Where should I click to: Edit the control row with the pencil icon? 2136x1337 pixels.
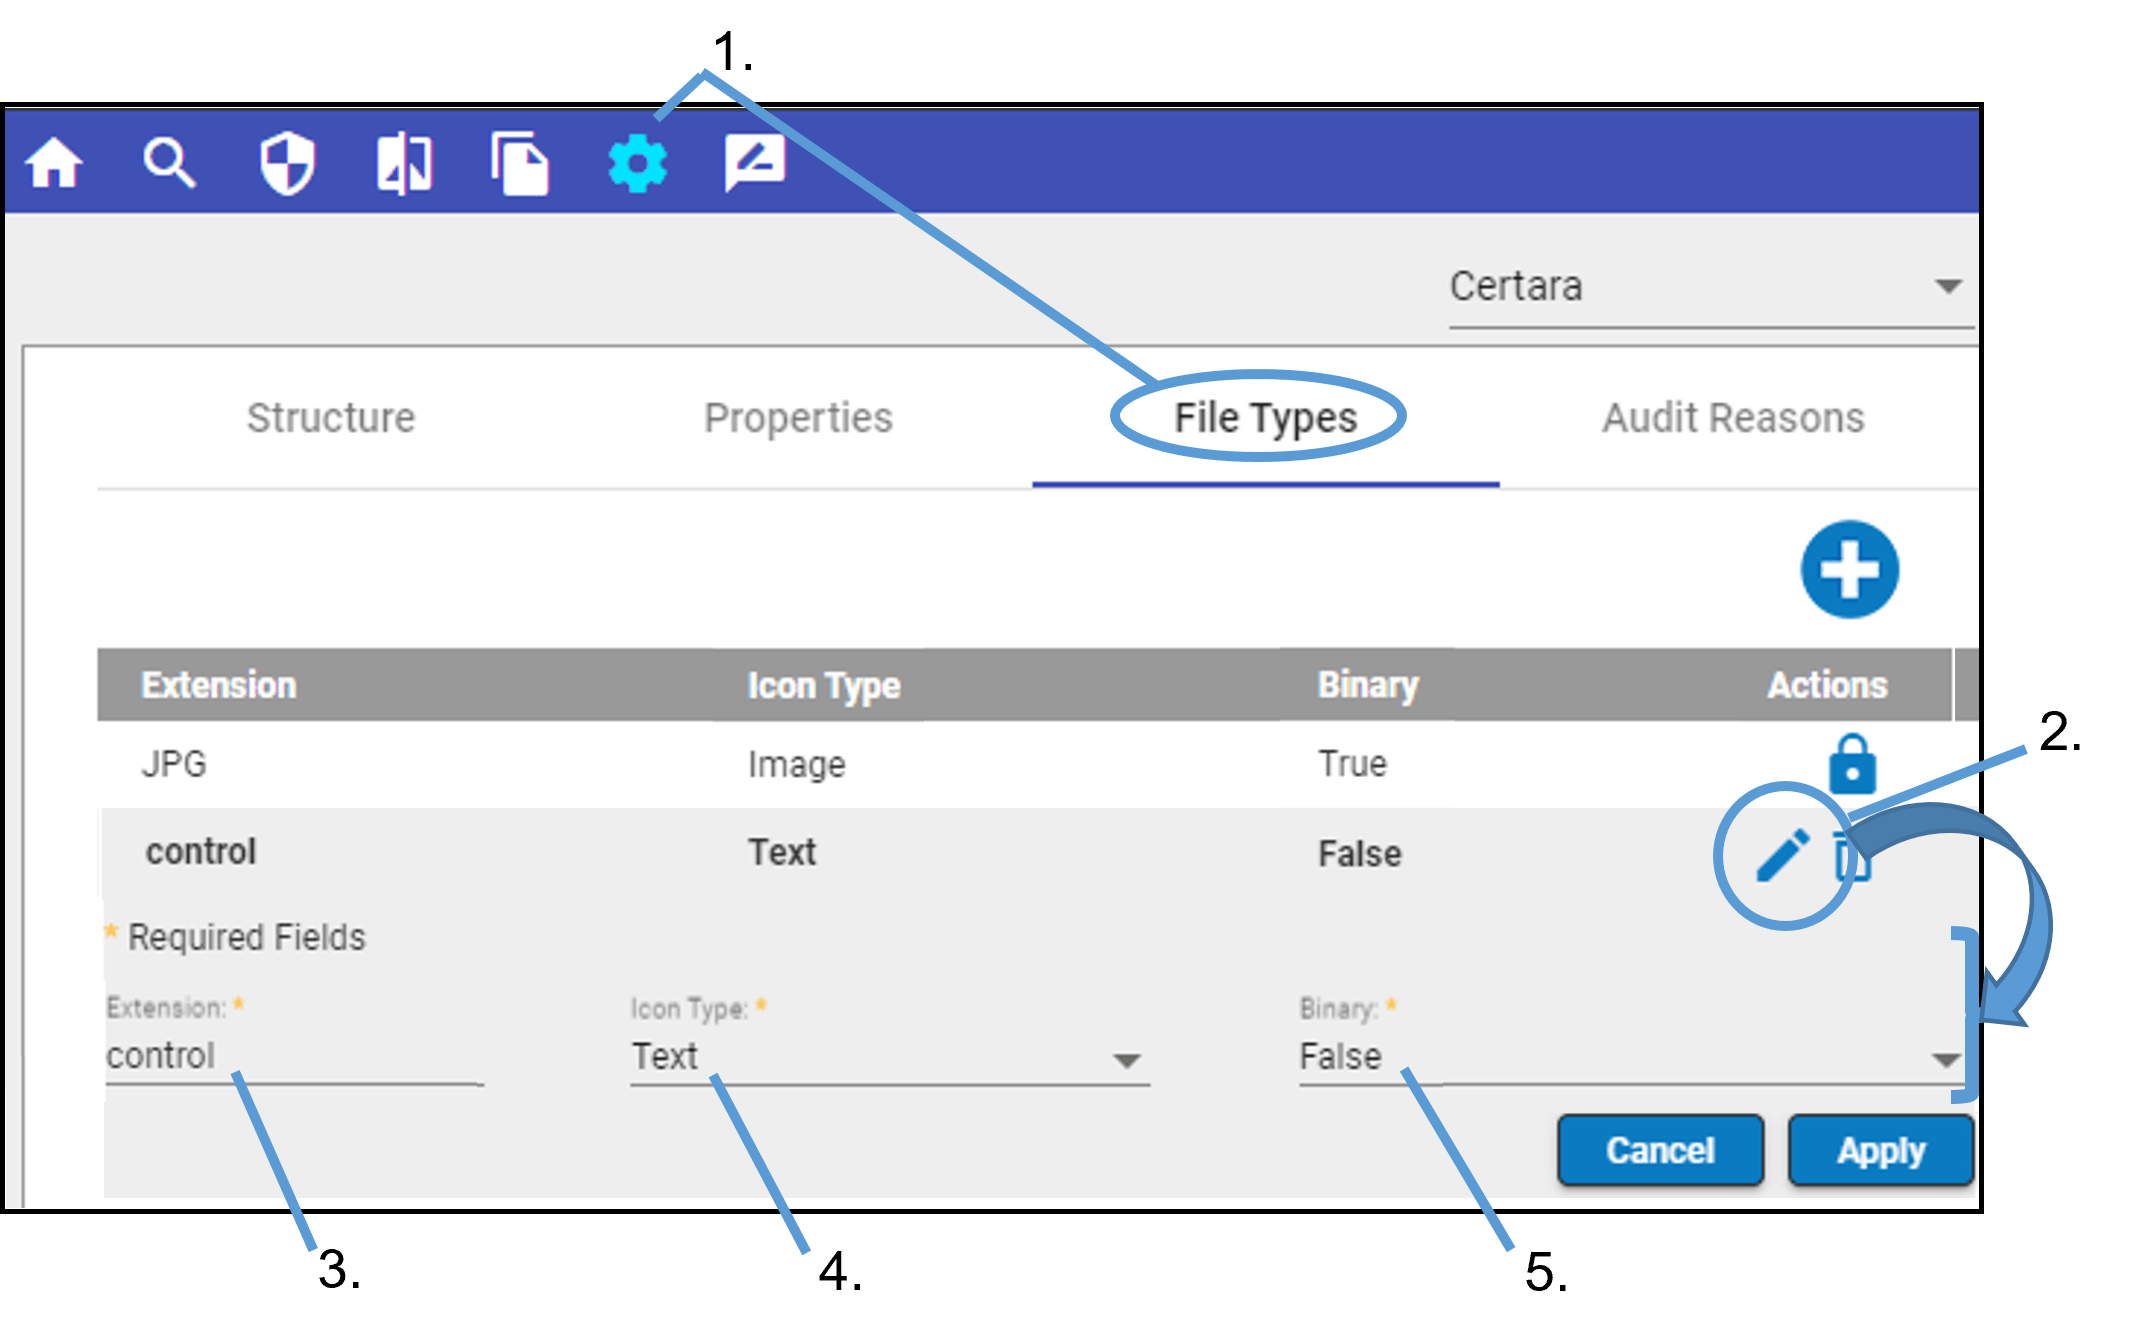pos(1782,855)
